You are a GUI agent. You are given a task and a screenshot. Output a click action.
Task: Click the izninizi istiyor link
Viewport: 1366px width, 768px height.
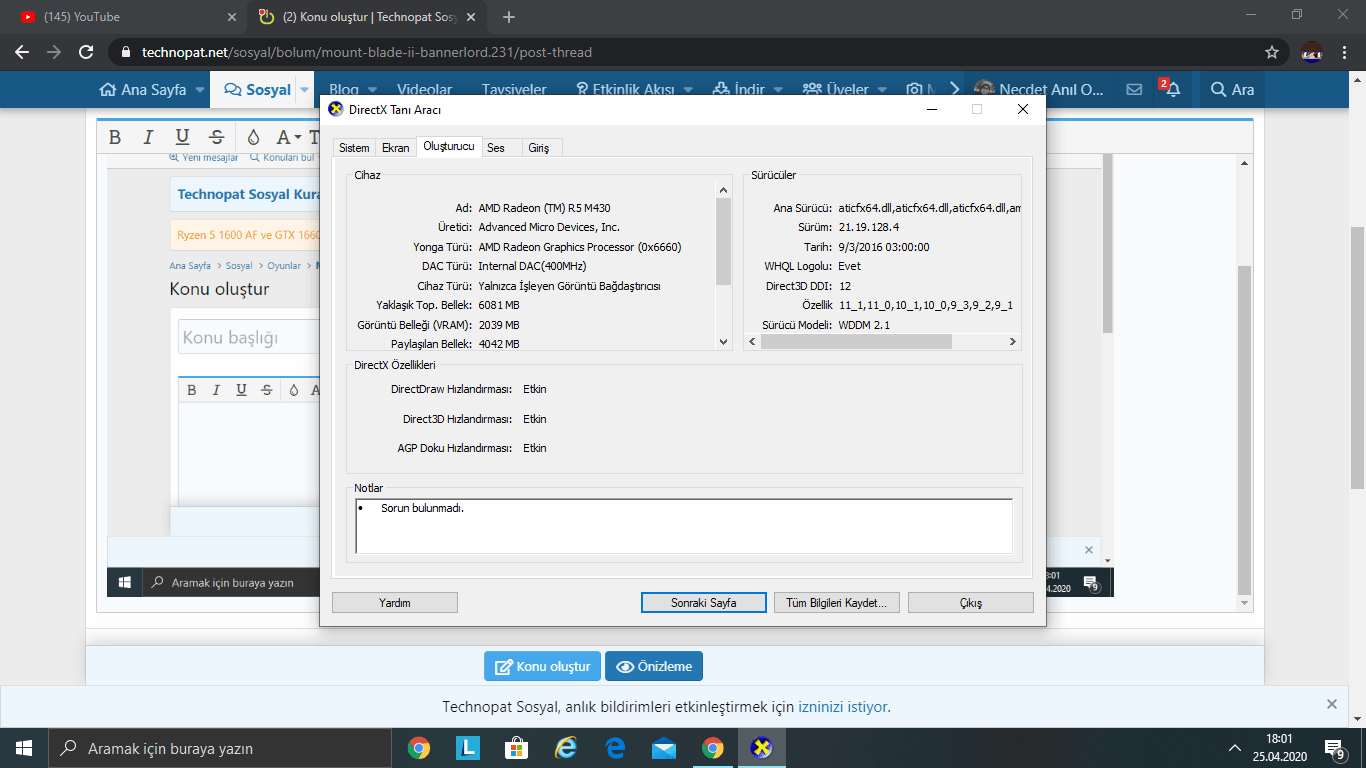842,707
